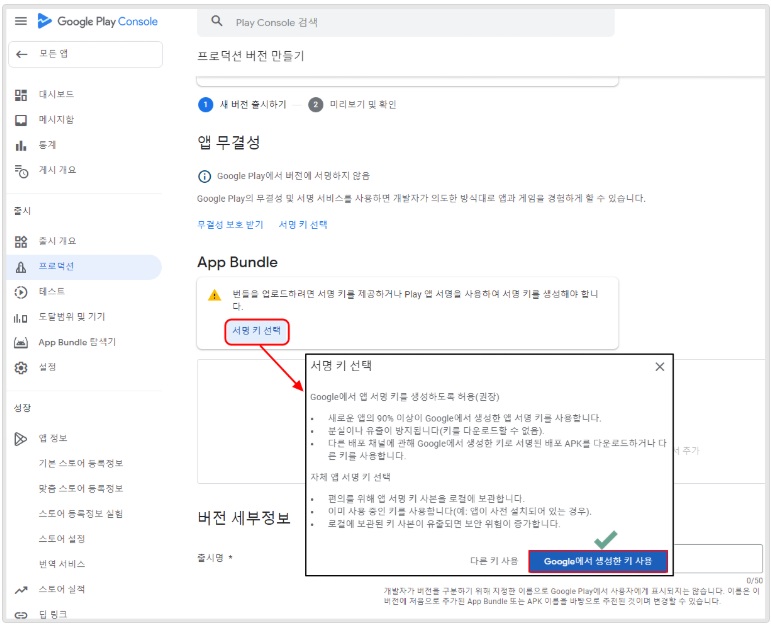Image resolution: width=771 pixels, height=624 pixels.
Task: Click 서명 키 선택 link under 앱 무결성
Action: pyautogui.click(x=303, y=225)
